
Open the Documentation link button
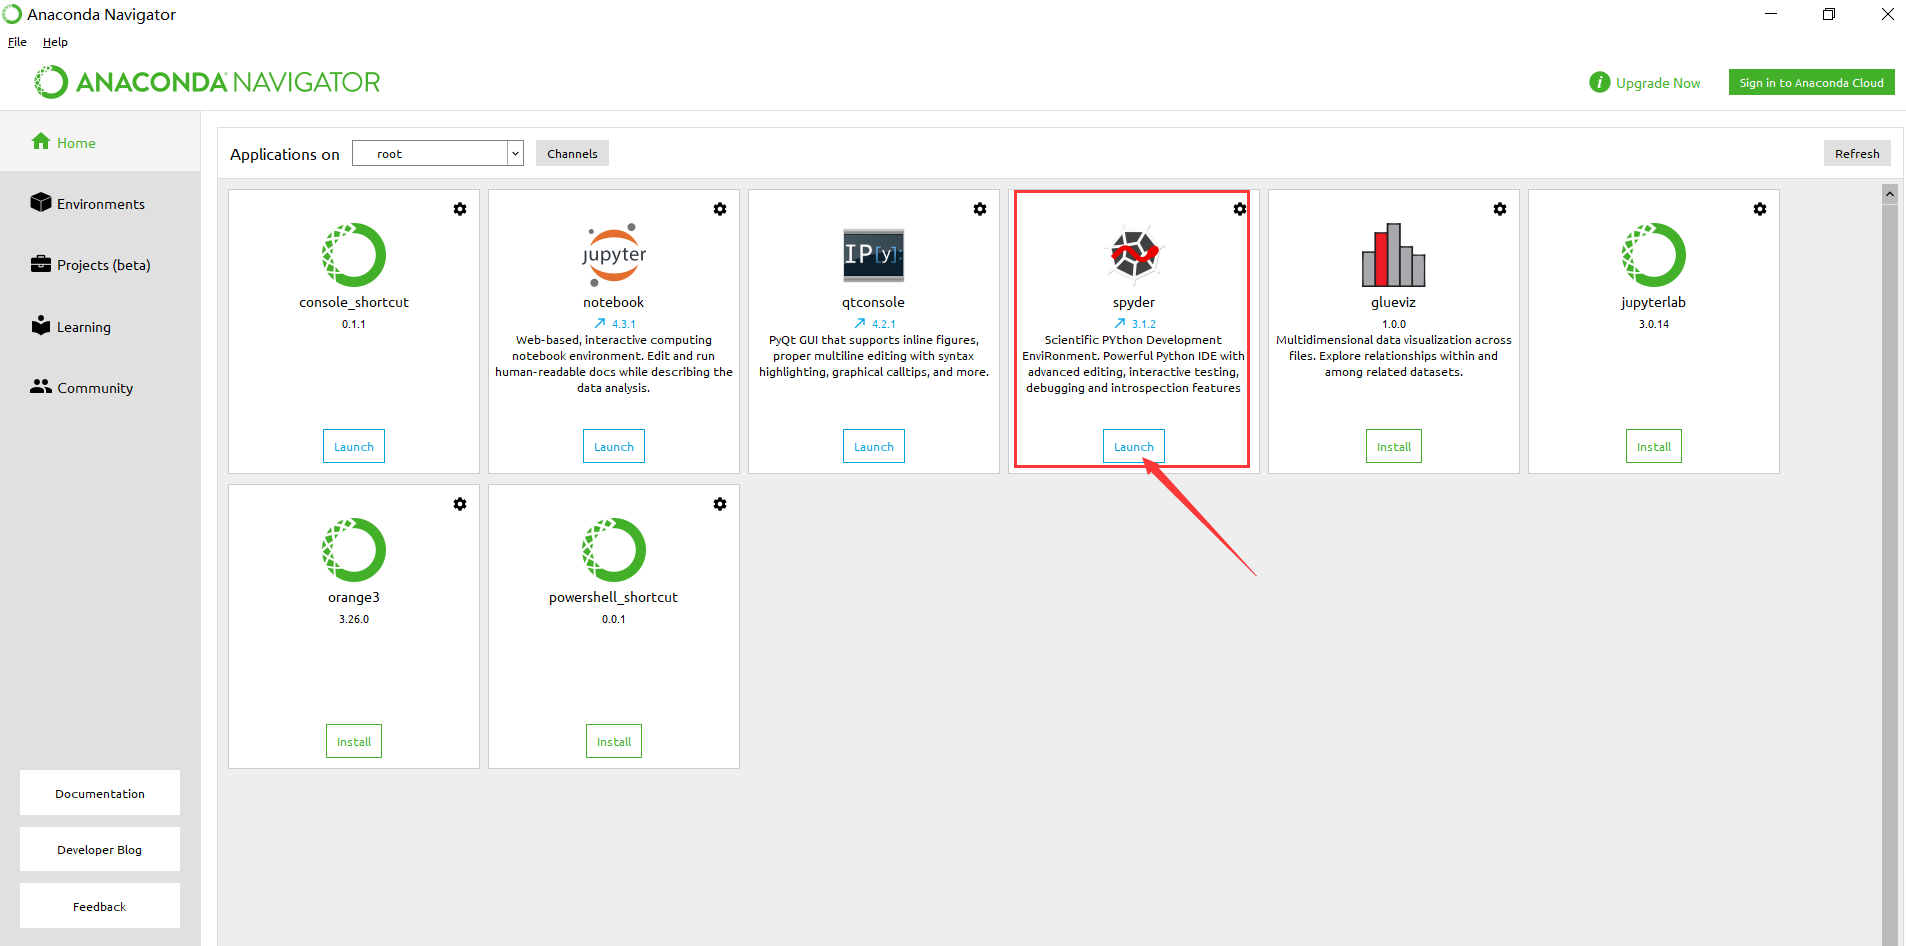tap(100, 793)
